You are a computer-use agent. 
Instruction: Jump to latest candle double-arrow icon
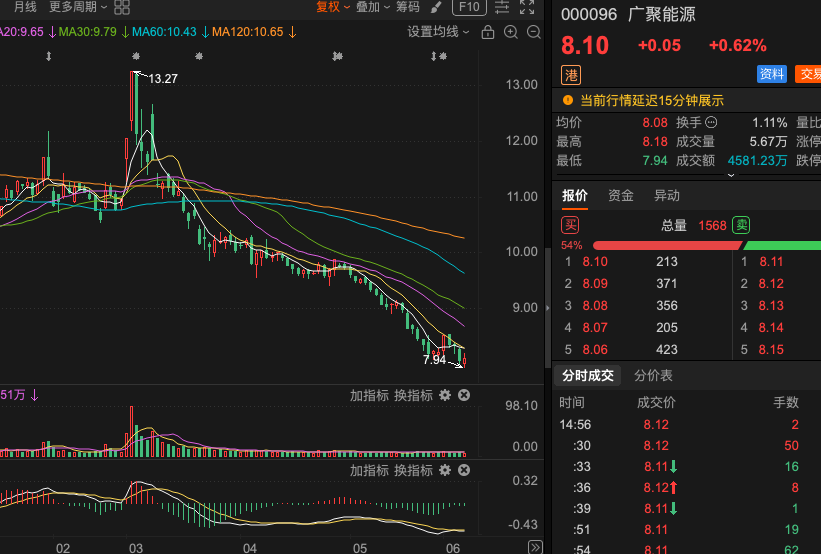point(535,547)
